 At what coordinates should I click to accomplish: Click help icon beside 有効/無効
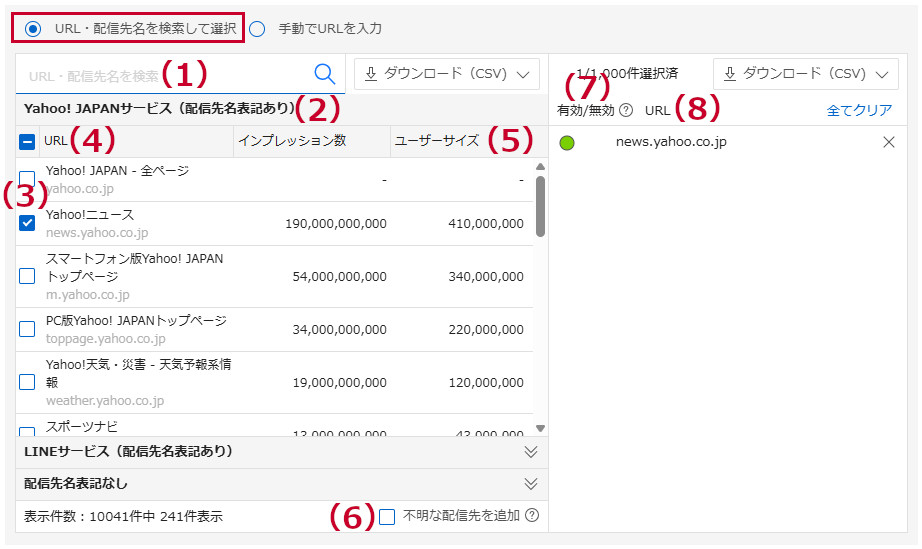626,110
